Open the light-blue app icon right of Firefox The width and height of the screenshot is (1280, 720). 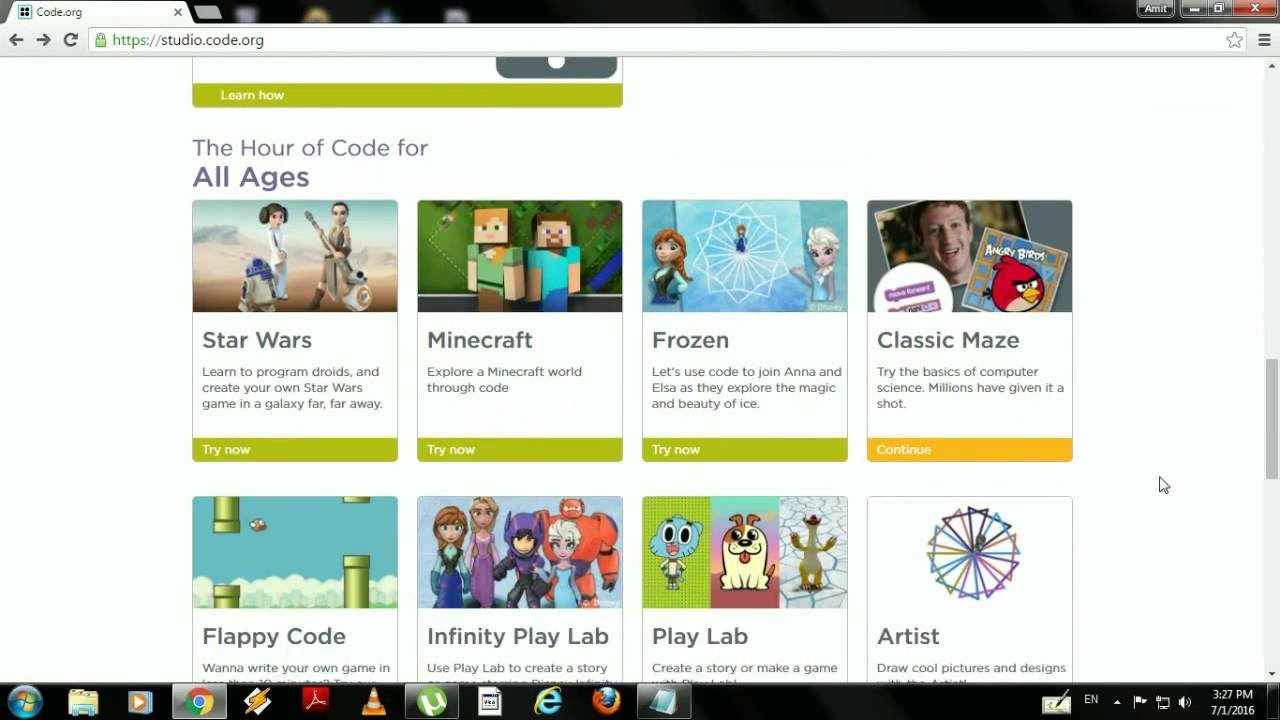click(x=663, y=702)
